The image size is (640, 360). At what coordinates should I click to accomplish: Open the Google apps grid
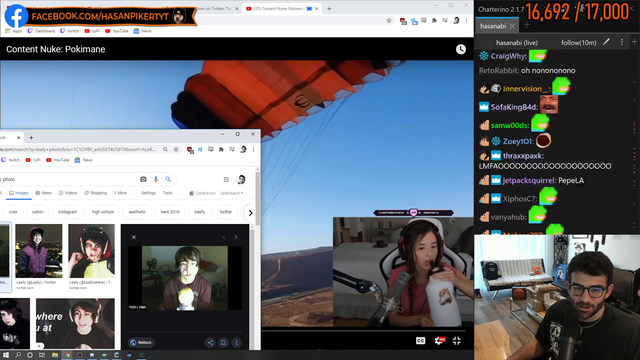pos(226,179)
